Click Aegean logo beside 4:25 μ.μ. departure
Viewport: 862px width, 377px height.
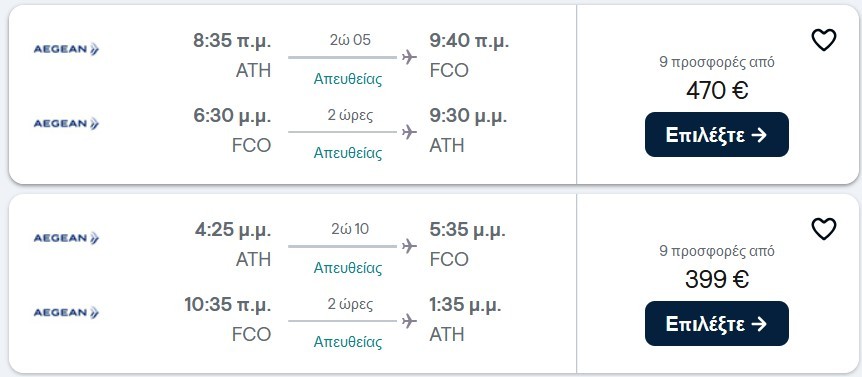click(x=66, y=238)
